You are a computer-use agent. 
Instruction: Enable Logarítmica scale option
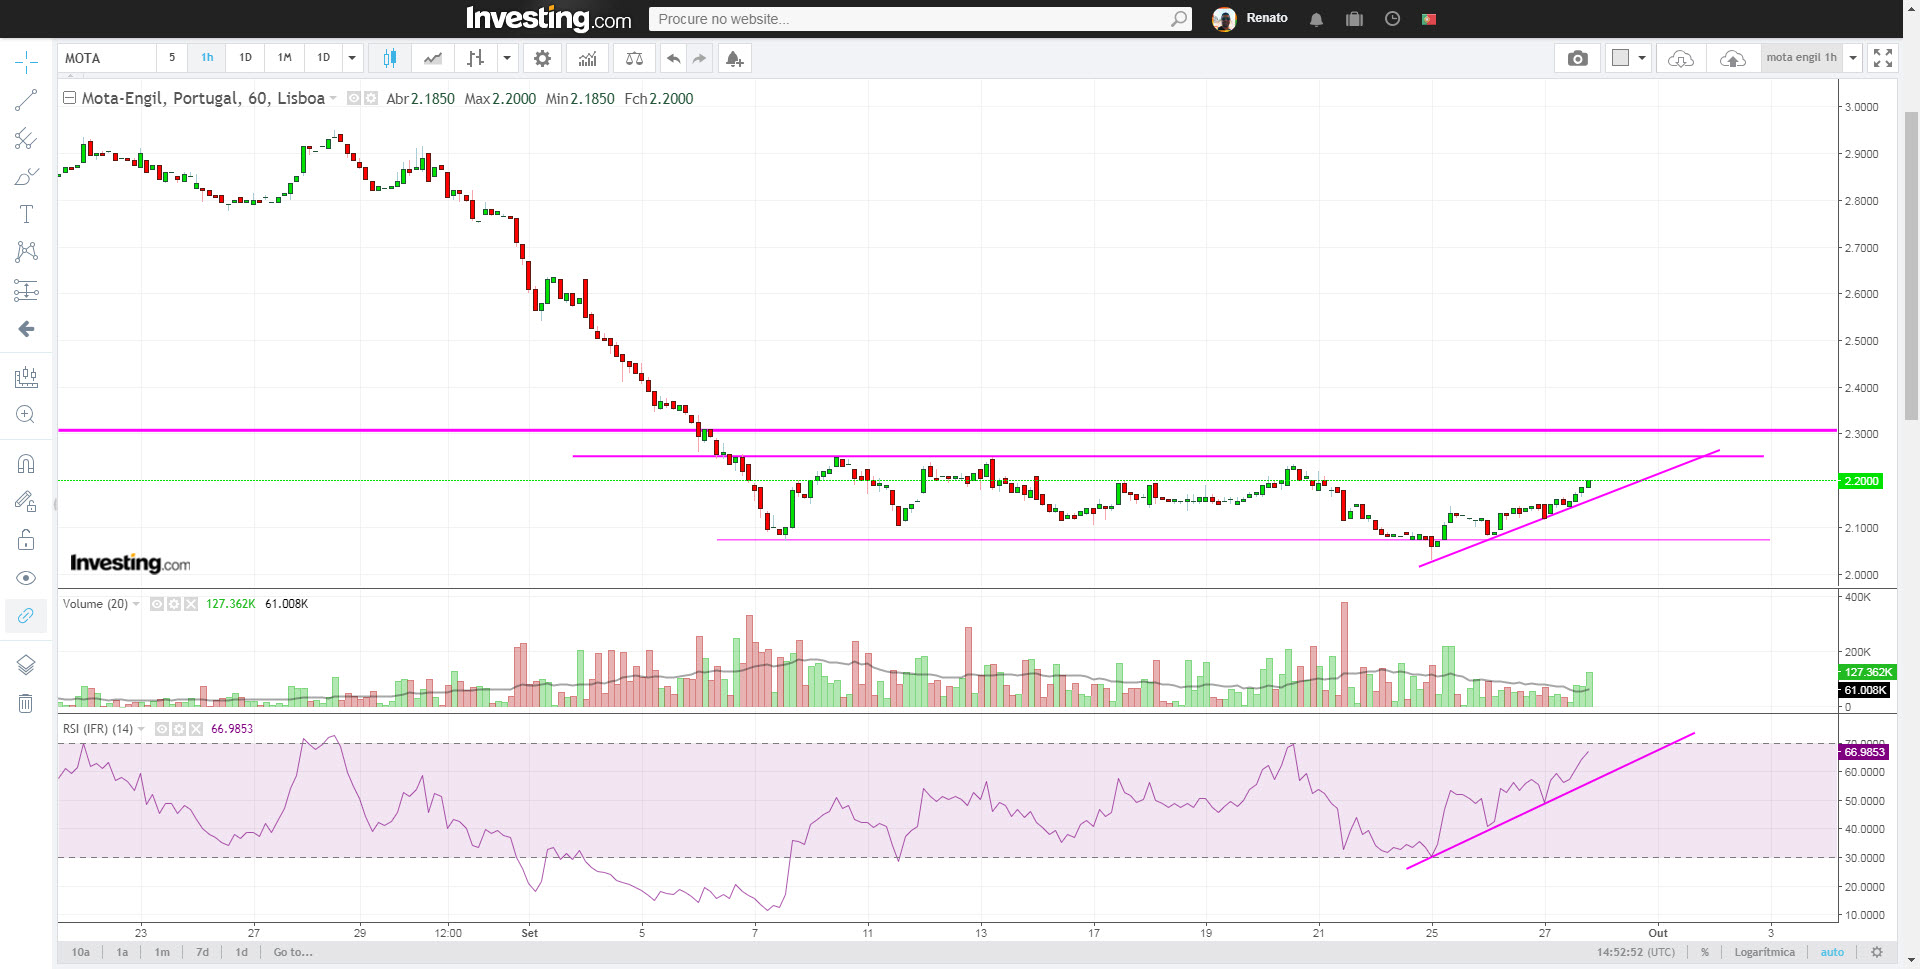pyautogui.click(x=1764, y=952)
